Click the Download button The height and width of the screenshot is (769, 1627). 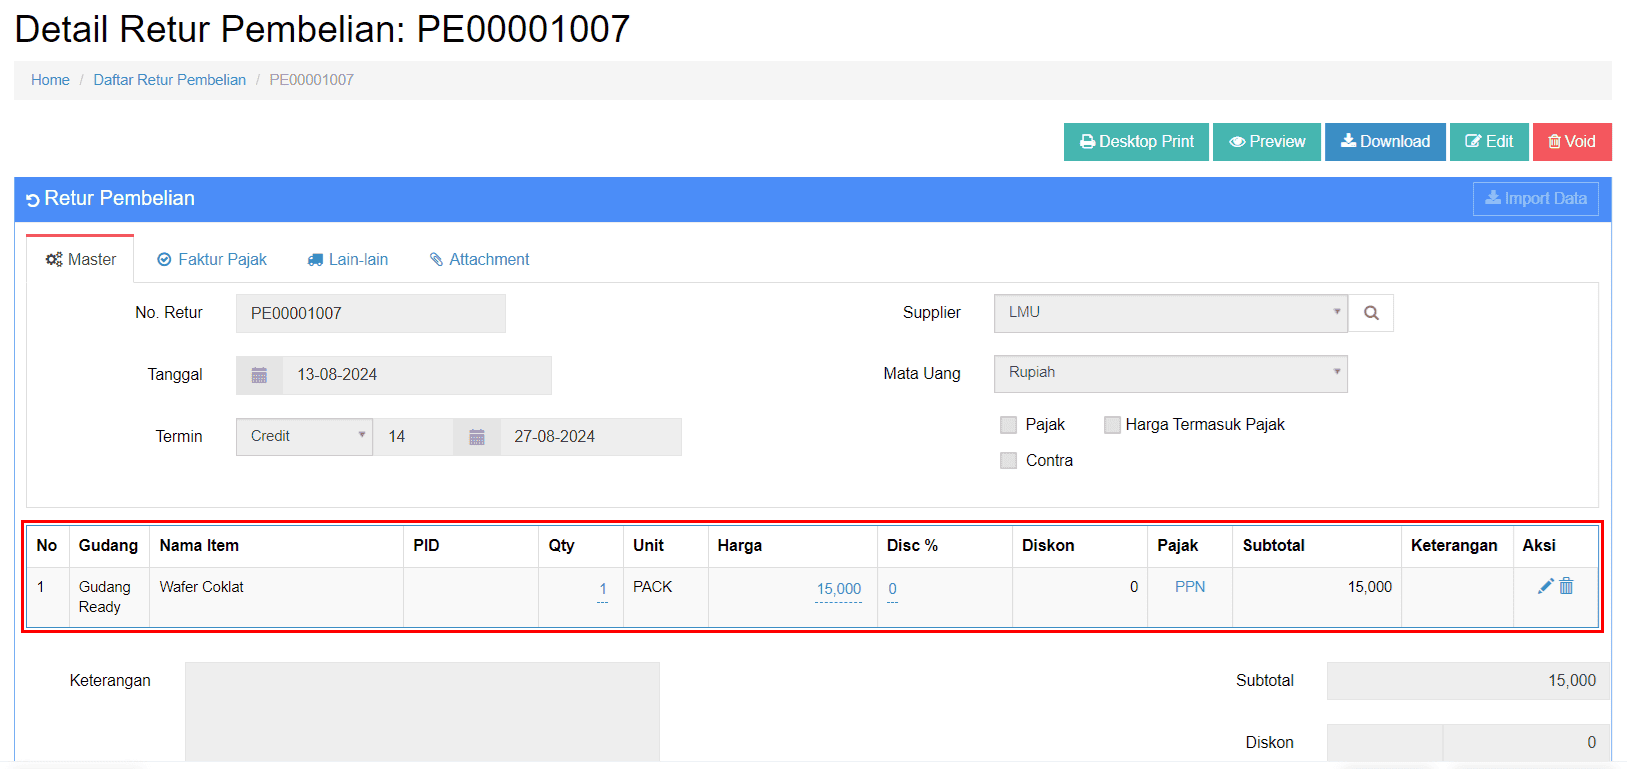point(1385,142)
